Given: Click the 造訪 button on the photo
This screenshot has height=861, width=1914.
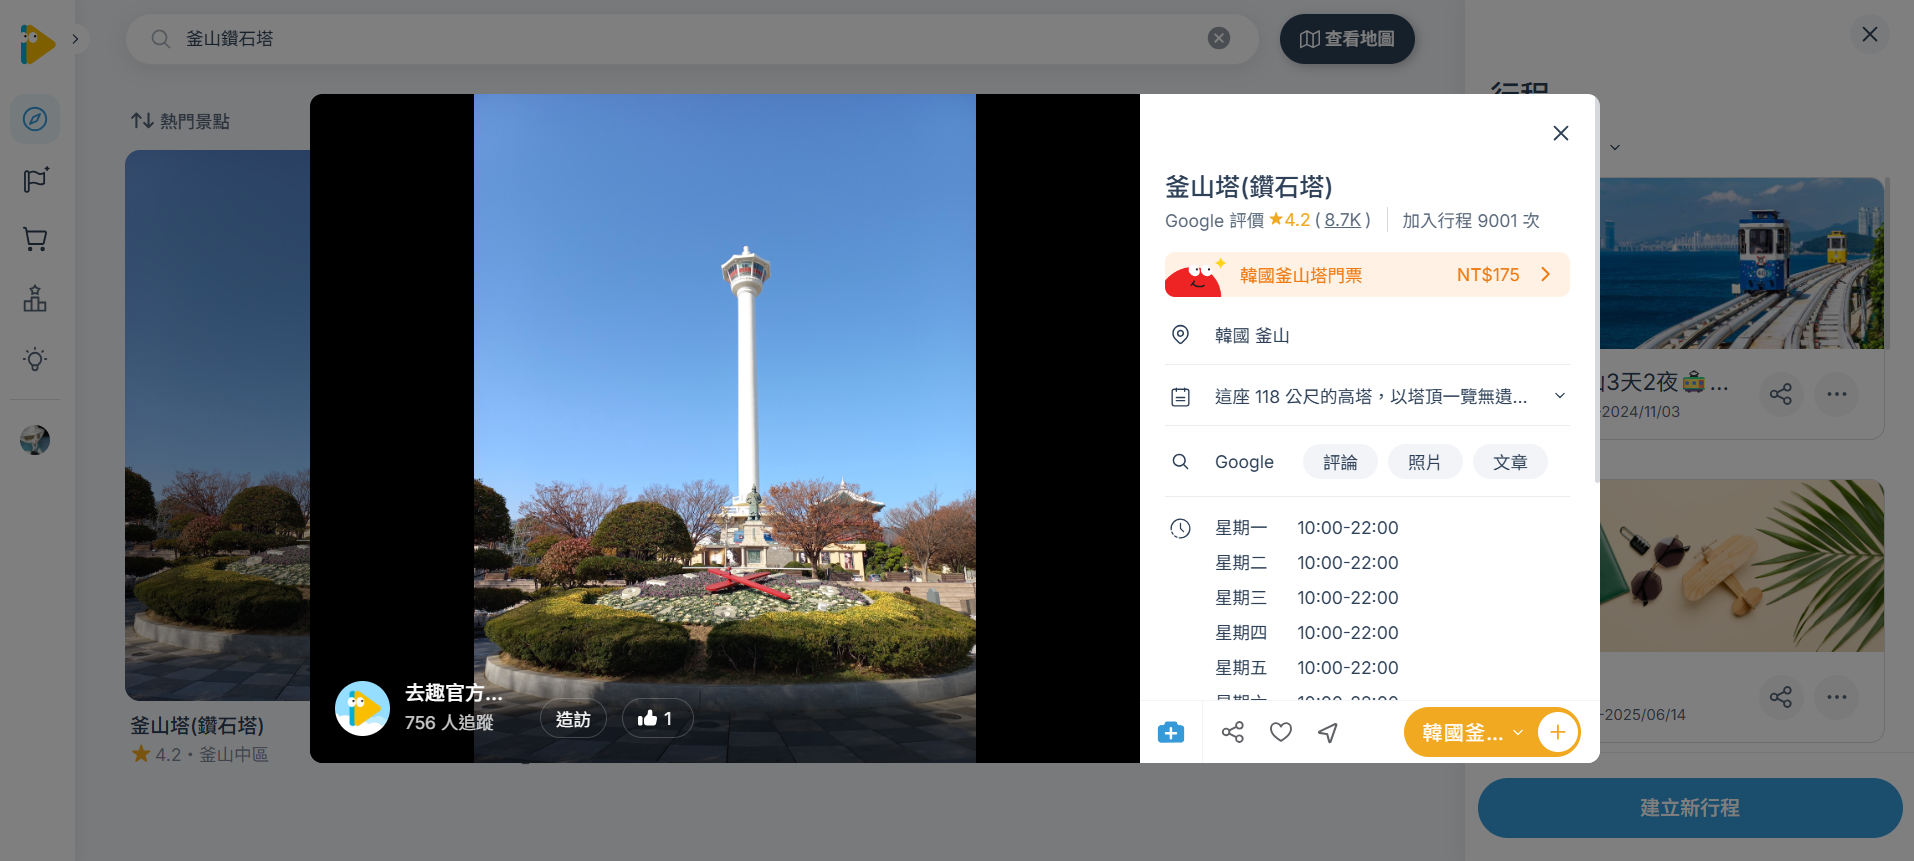Looking at the screenshot, I should (x=573, y=719).
